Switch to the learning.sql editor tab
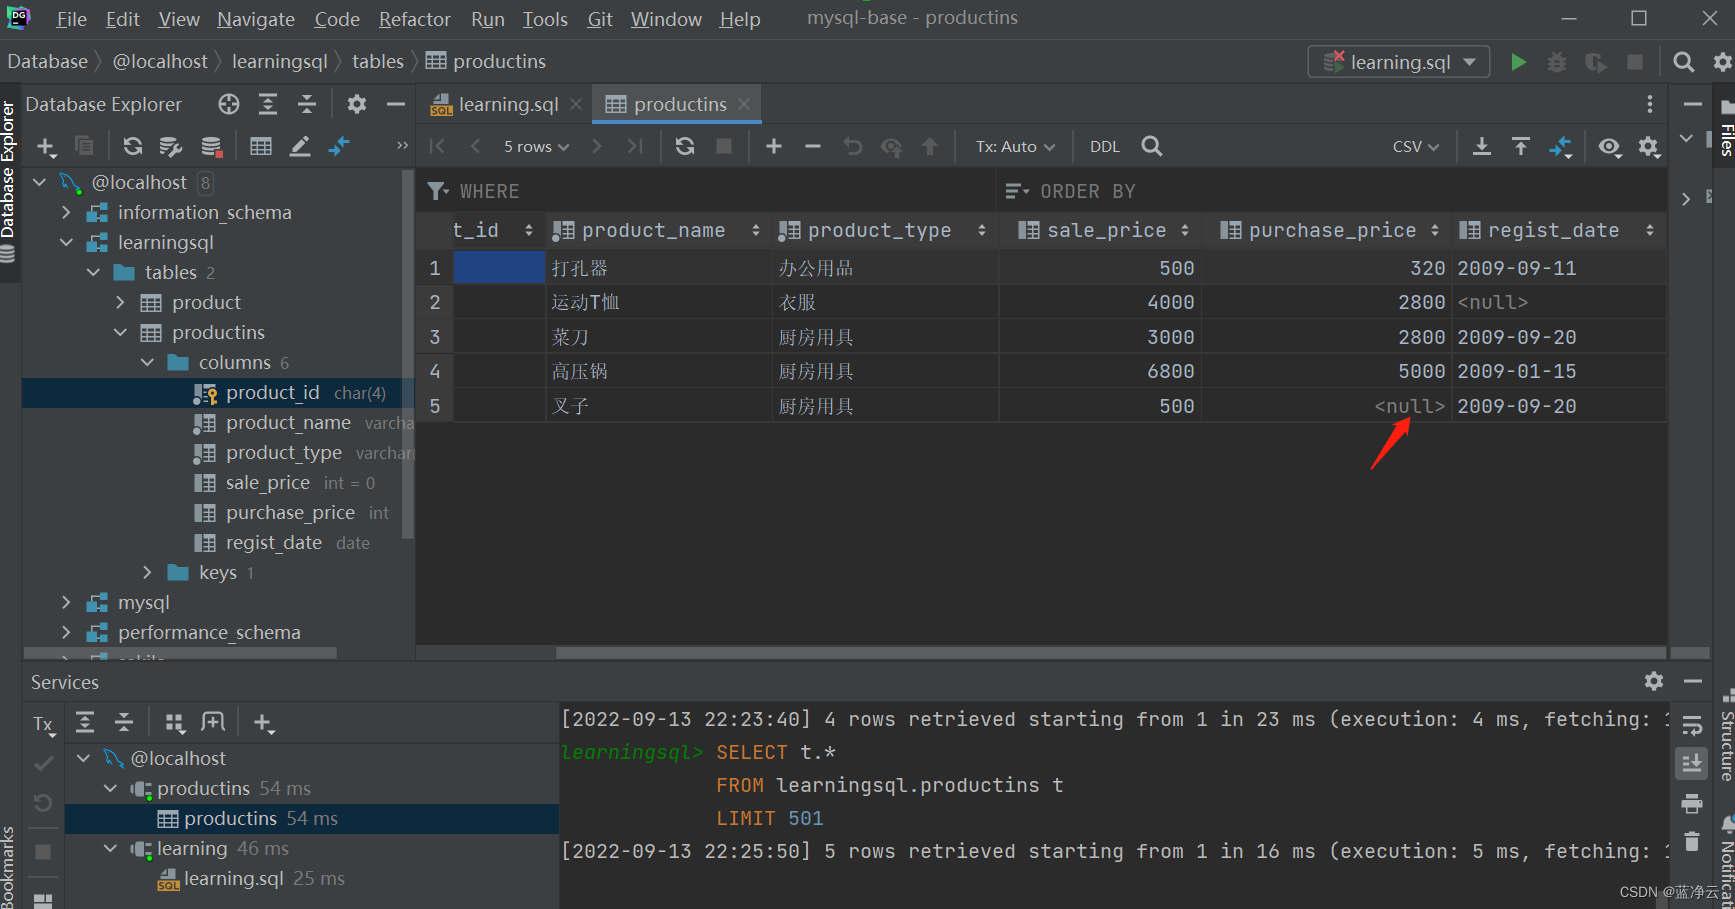1735x909 pixels. pos(507,104)
